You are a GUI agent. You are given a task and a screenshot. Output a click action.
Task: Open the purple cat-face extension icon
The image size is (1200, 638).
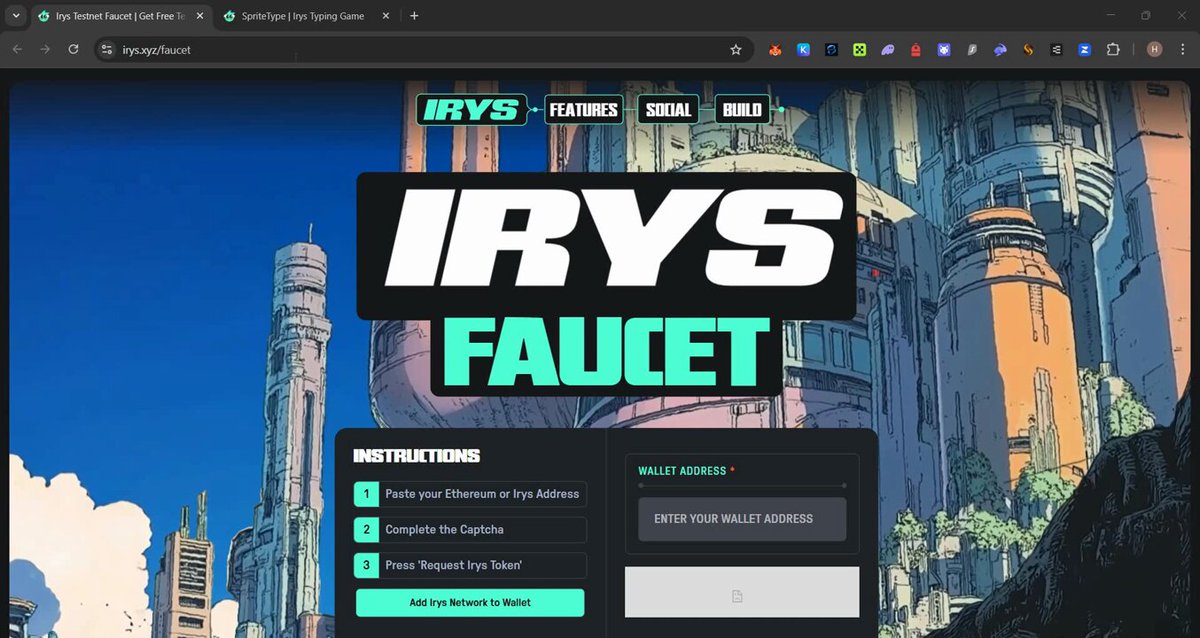(x=943, y=49)
